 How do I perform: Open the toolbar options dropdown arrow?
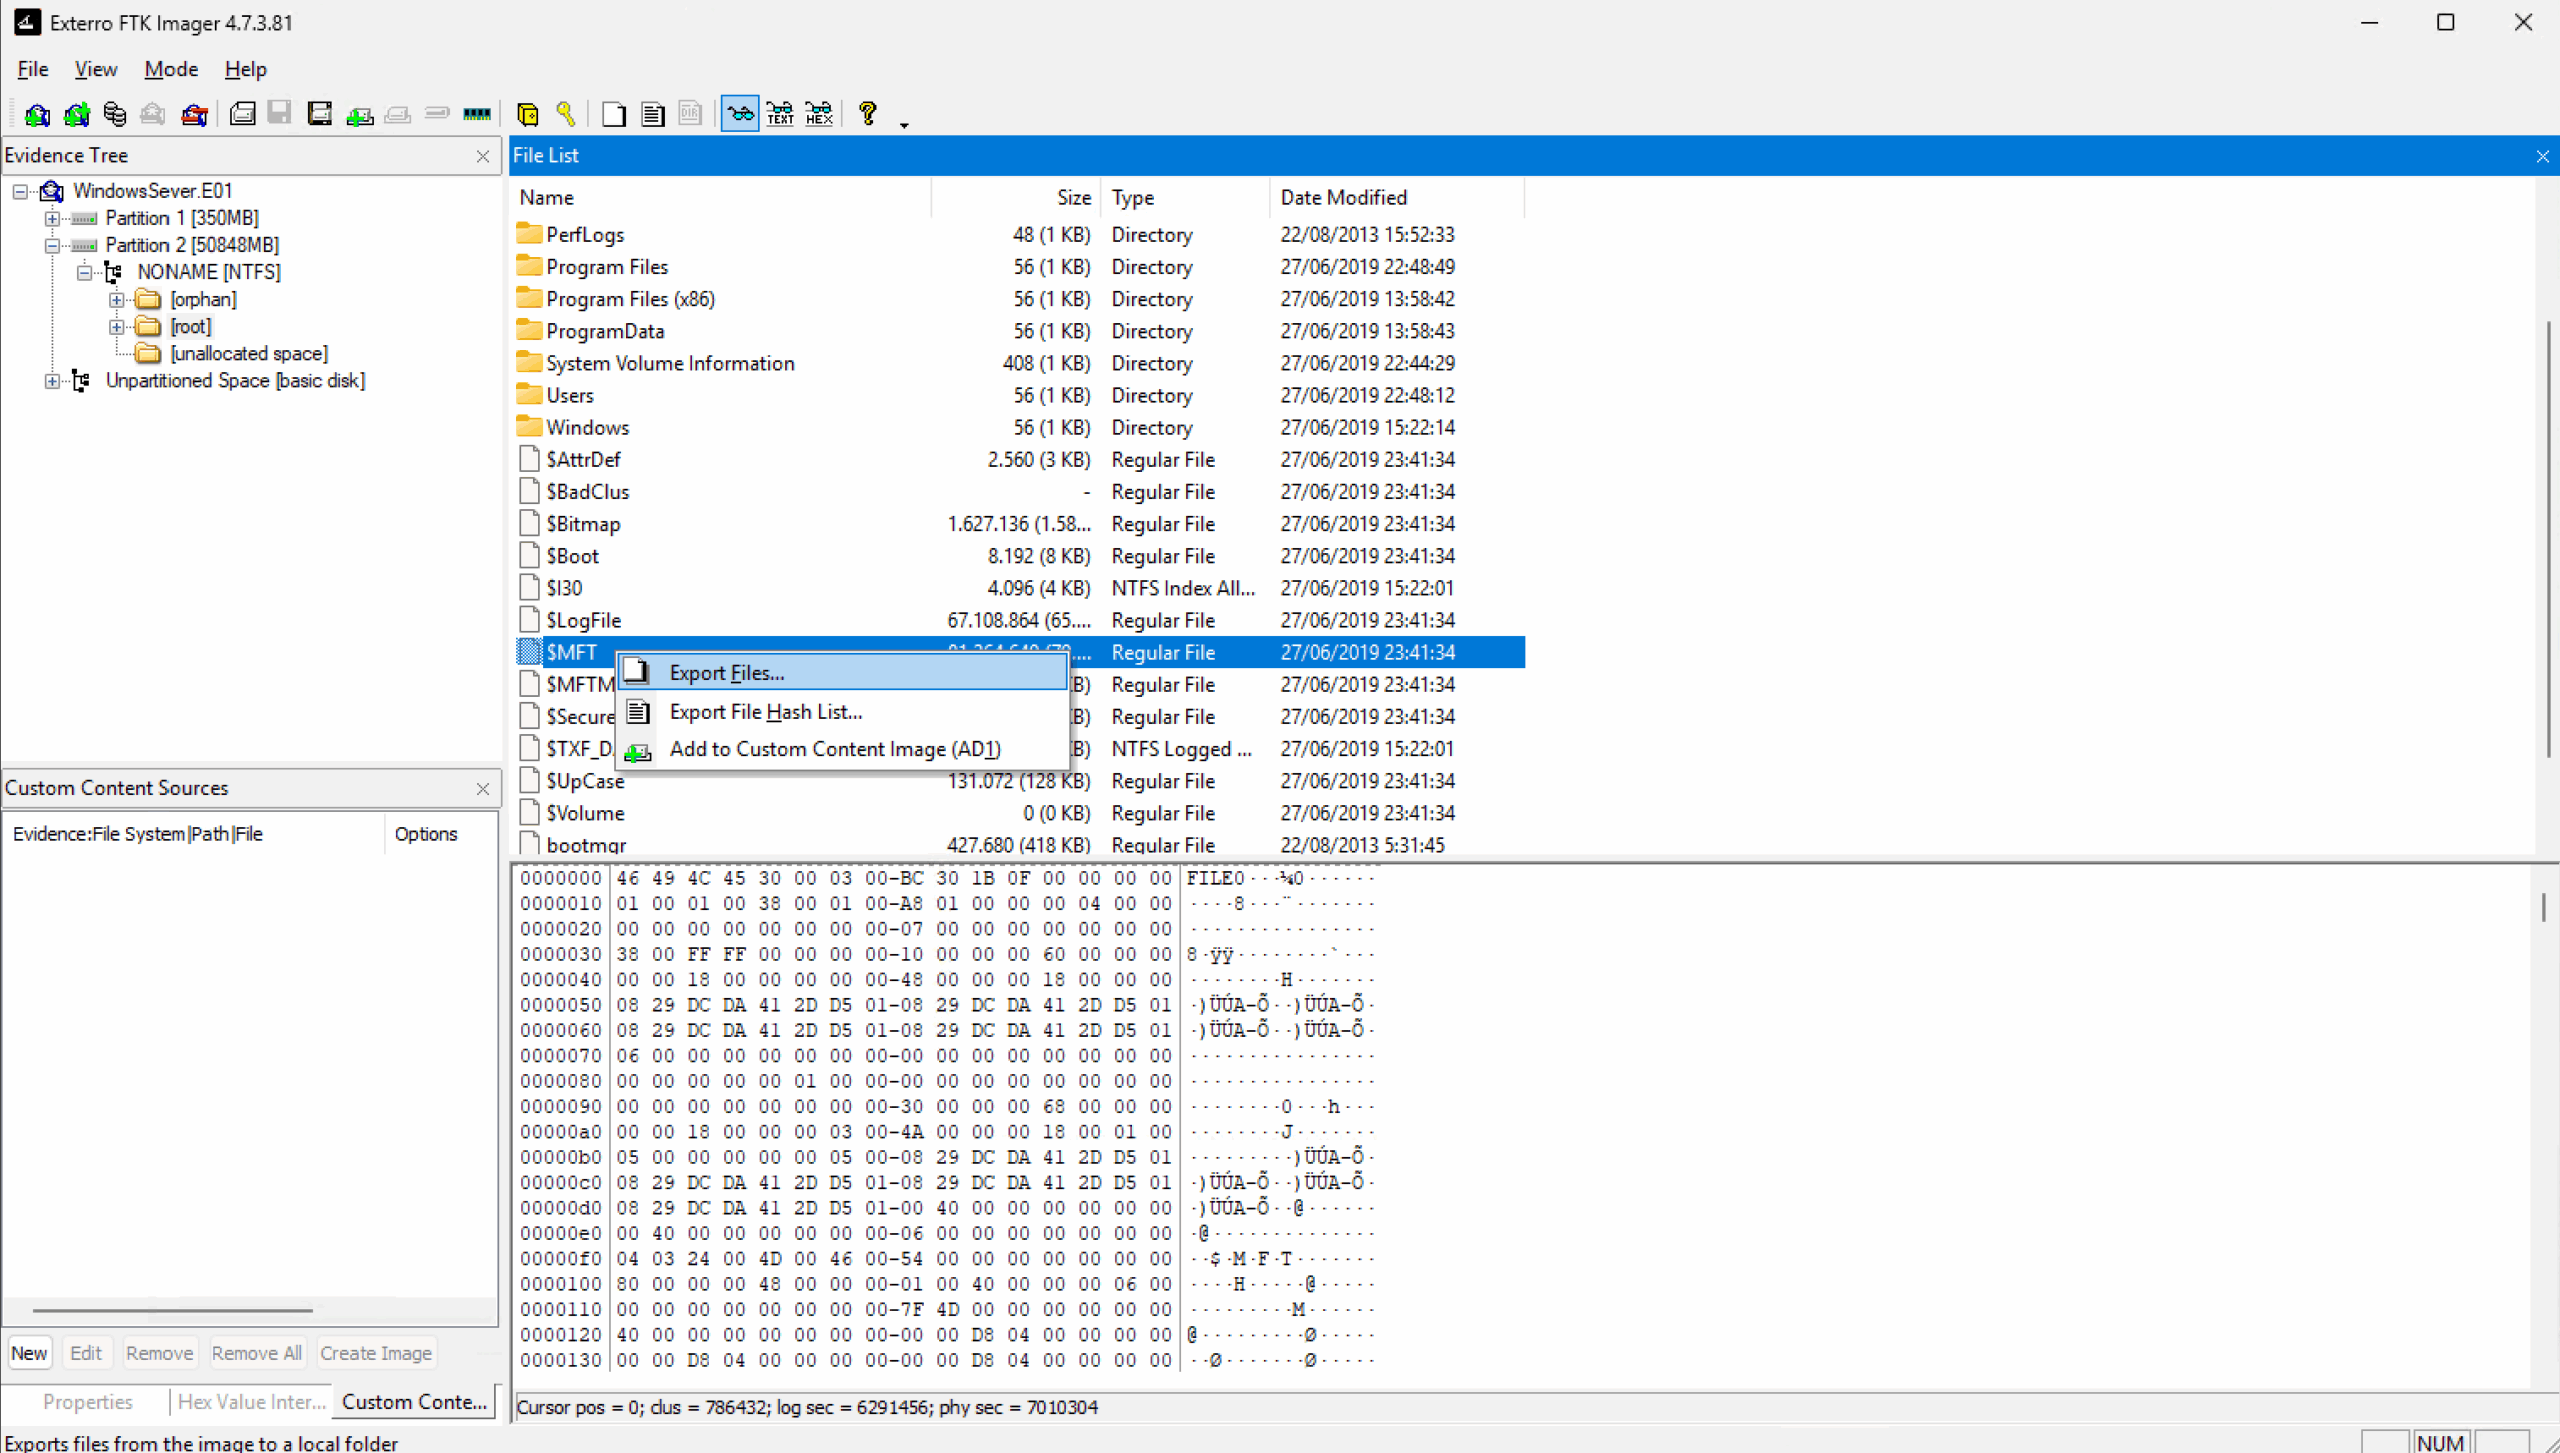pos(904,125)
